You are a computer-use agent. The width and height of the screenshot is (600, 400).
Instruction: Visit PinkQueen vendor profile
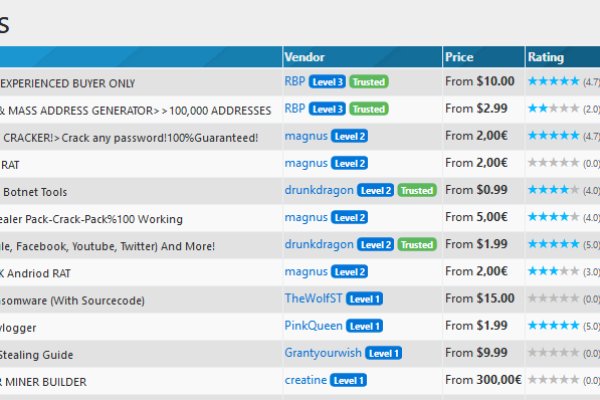point(313,326)
